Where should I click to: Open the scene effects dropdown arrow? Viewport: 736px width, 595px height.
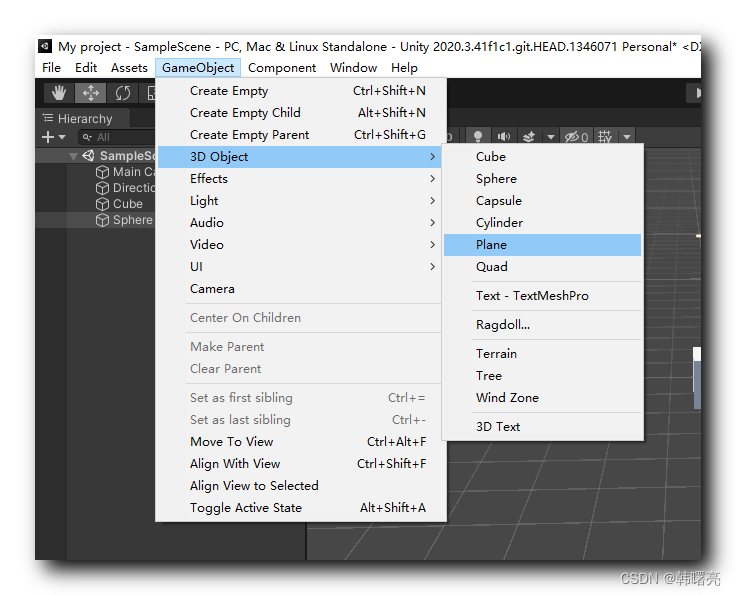click(x=551, y=137)
